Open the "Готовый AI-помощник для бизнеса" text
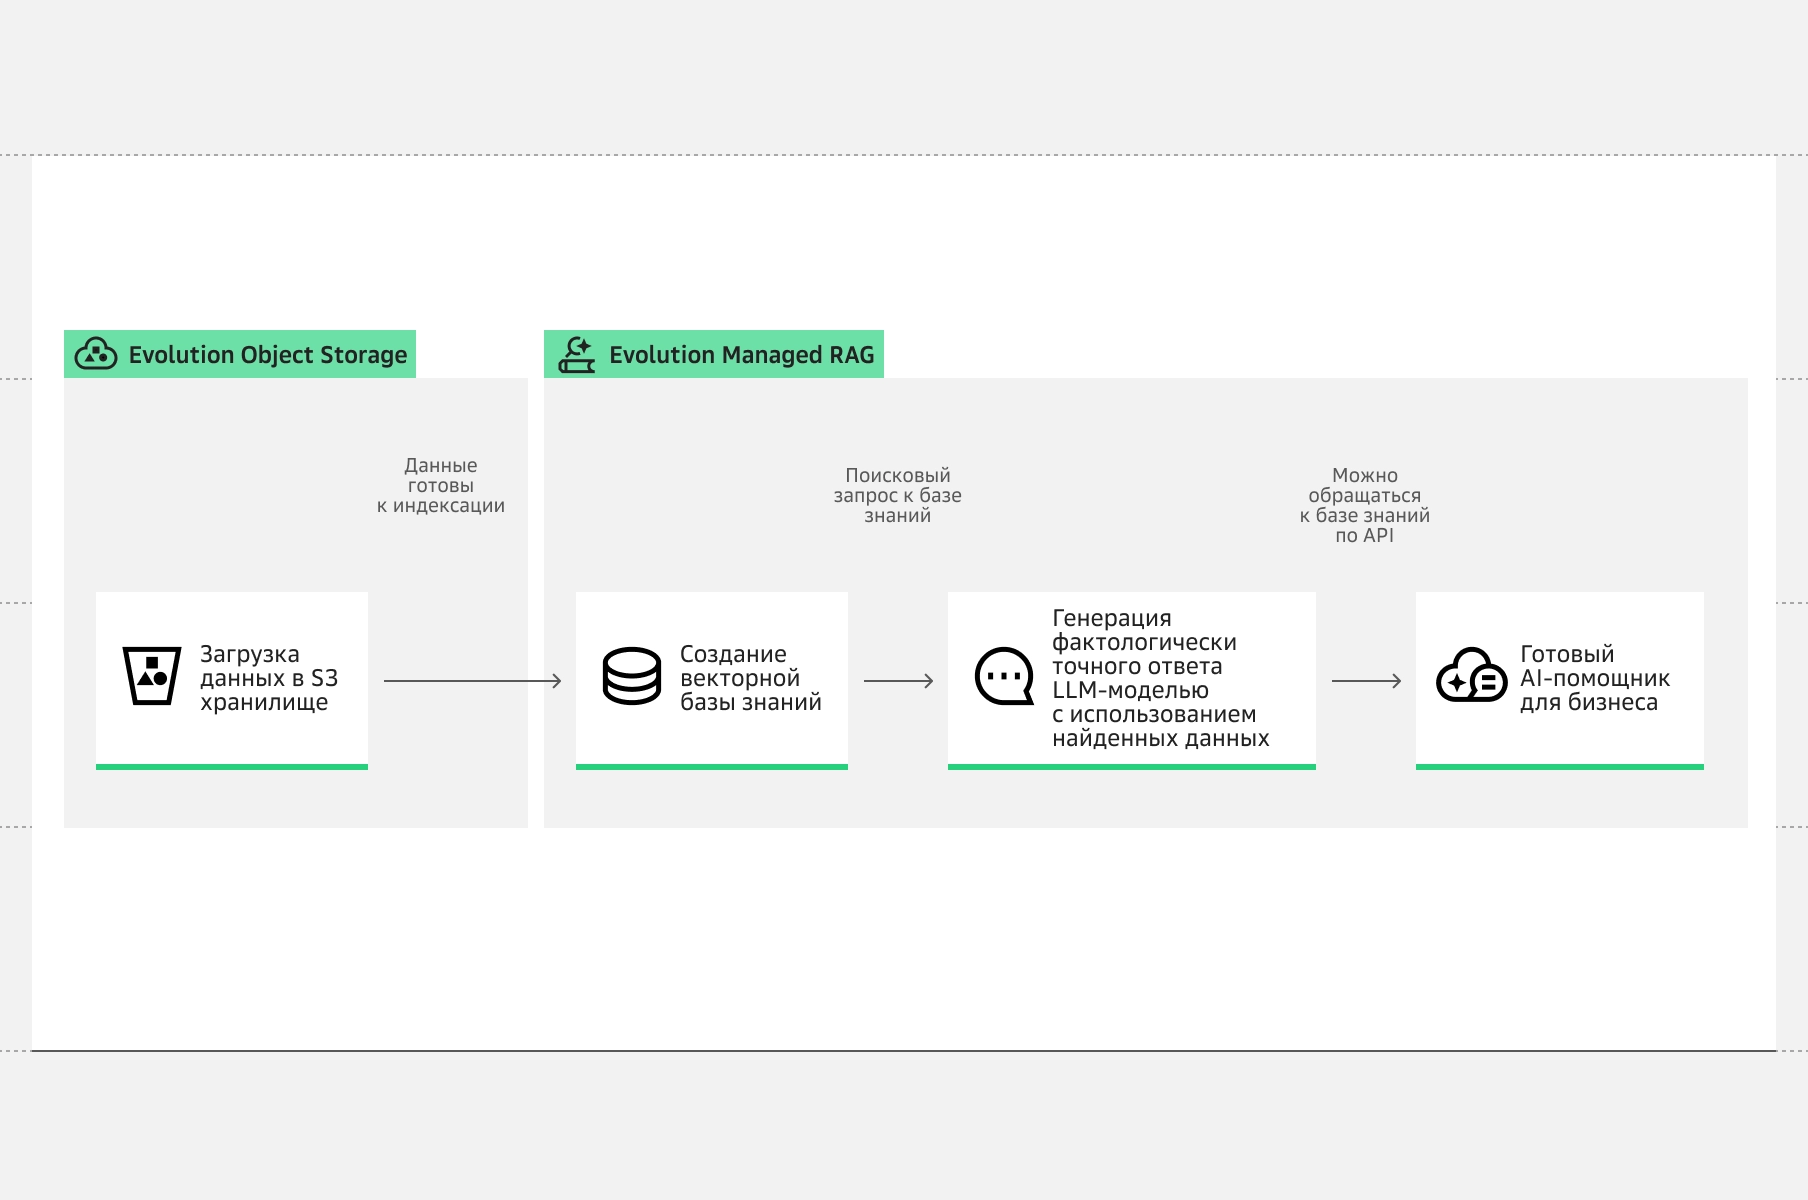Viewport: 1808px width, 1200px height. pos(1594,678)
